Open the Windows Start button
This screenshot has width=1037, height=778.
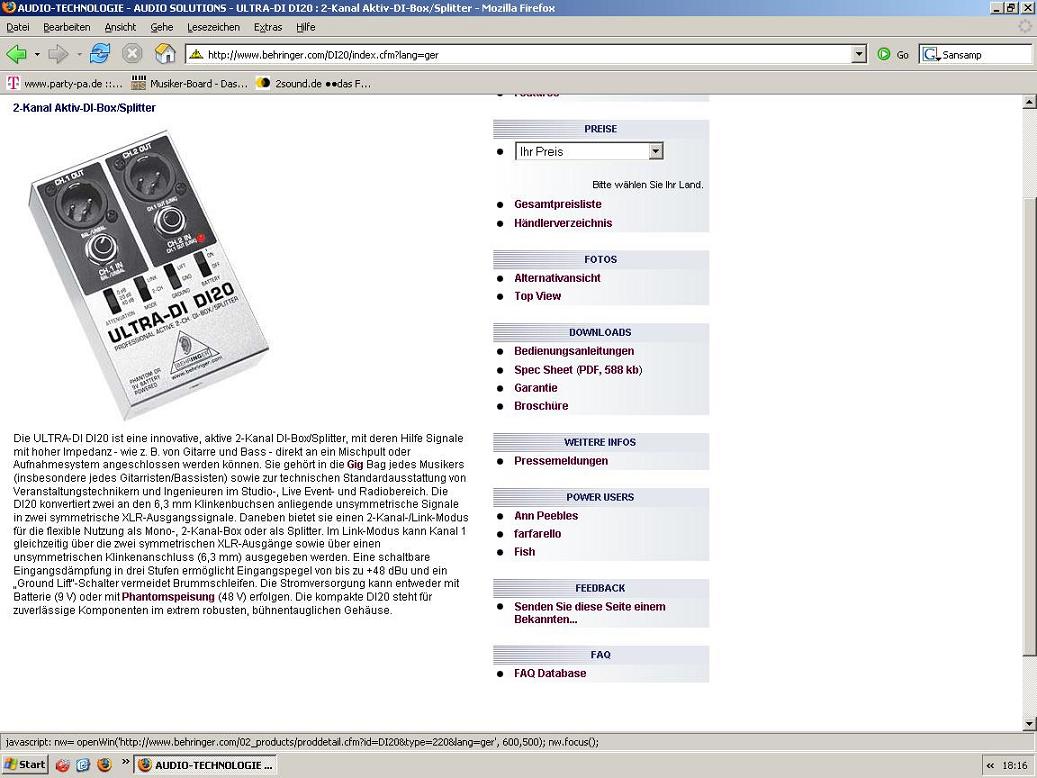[25, 765]
